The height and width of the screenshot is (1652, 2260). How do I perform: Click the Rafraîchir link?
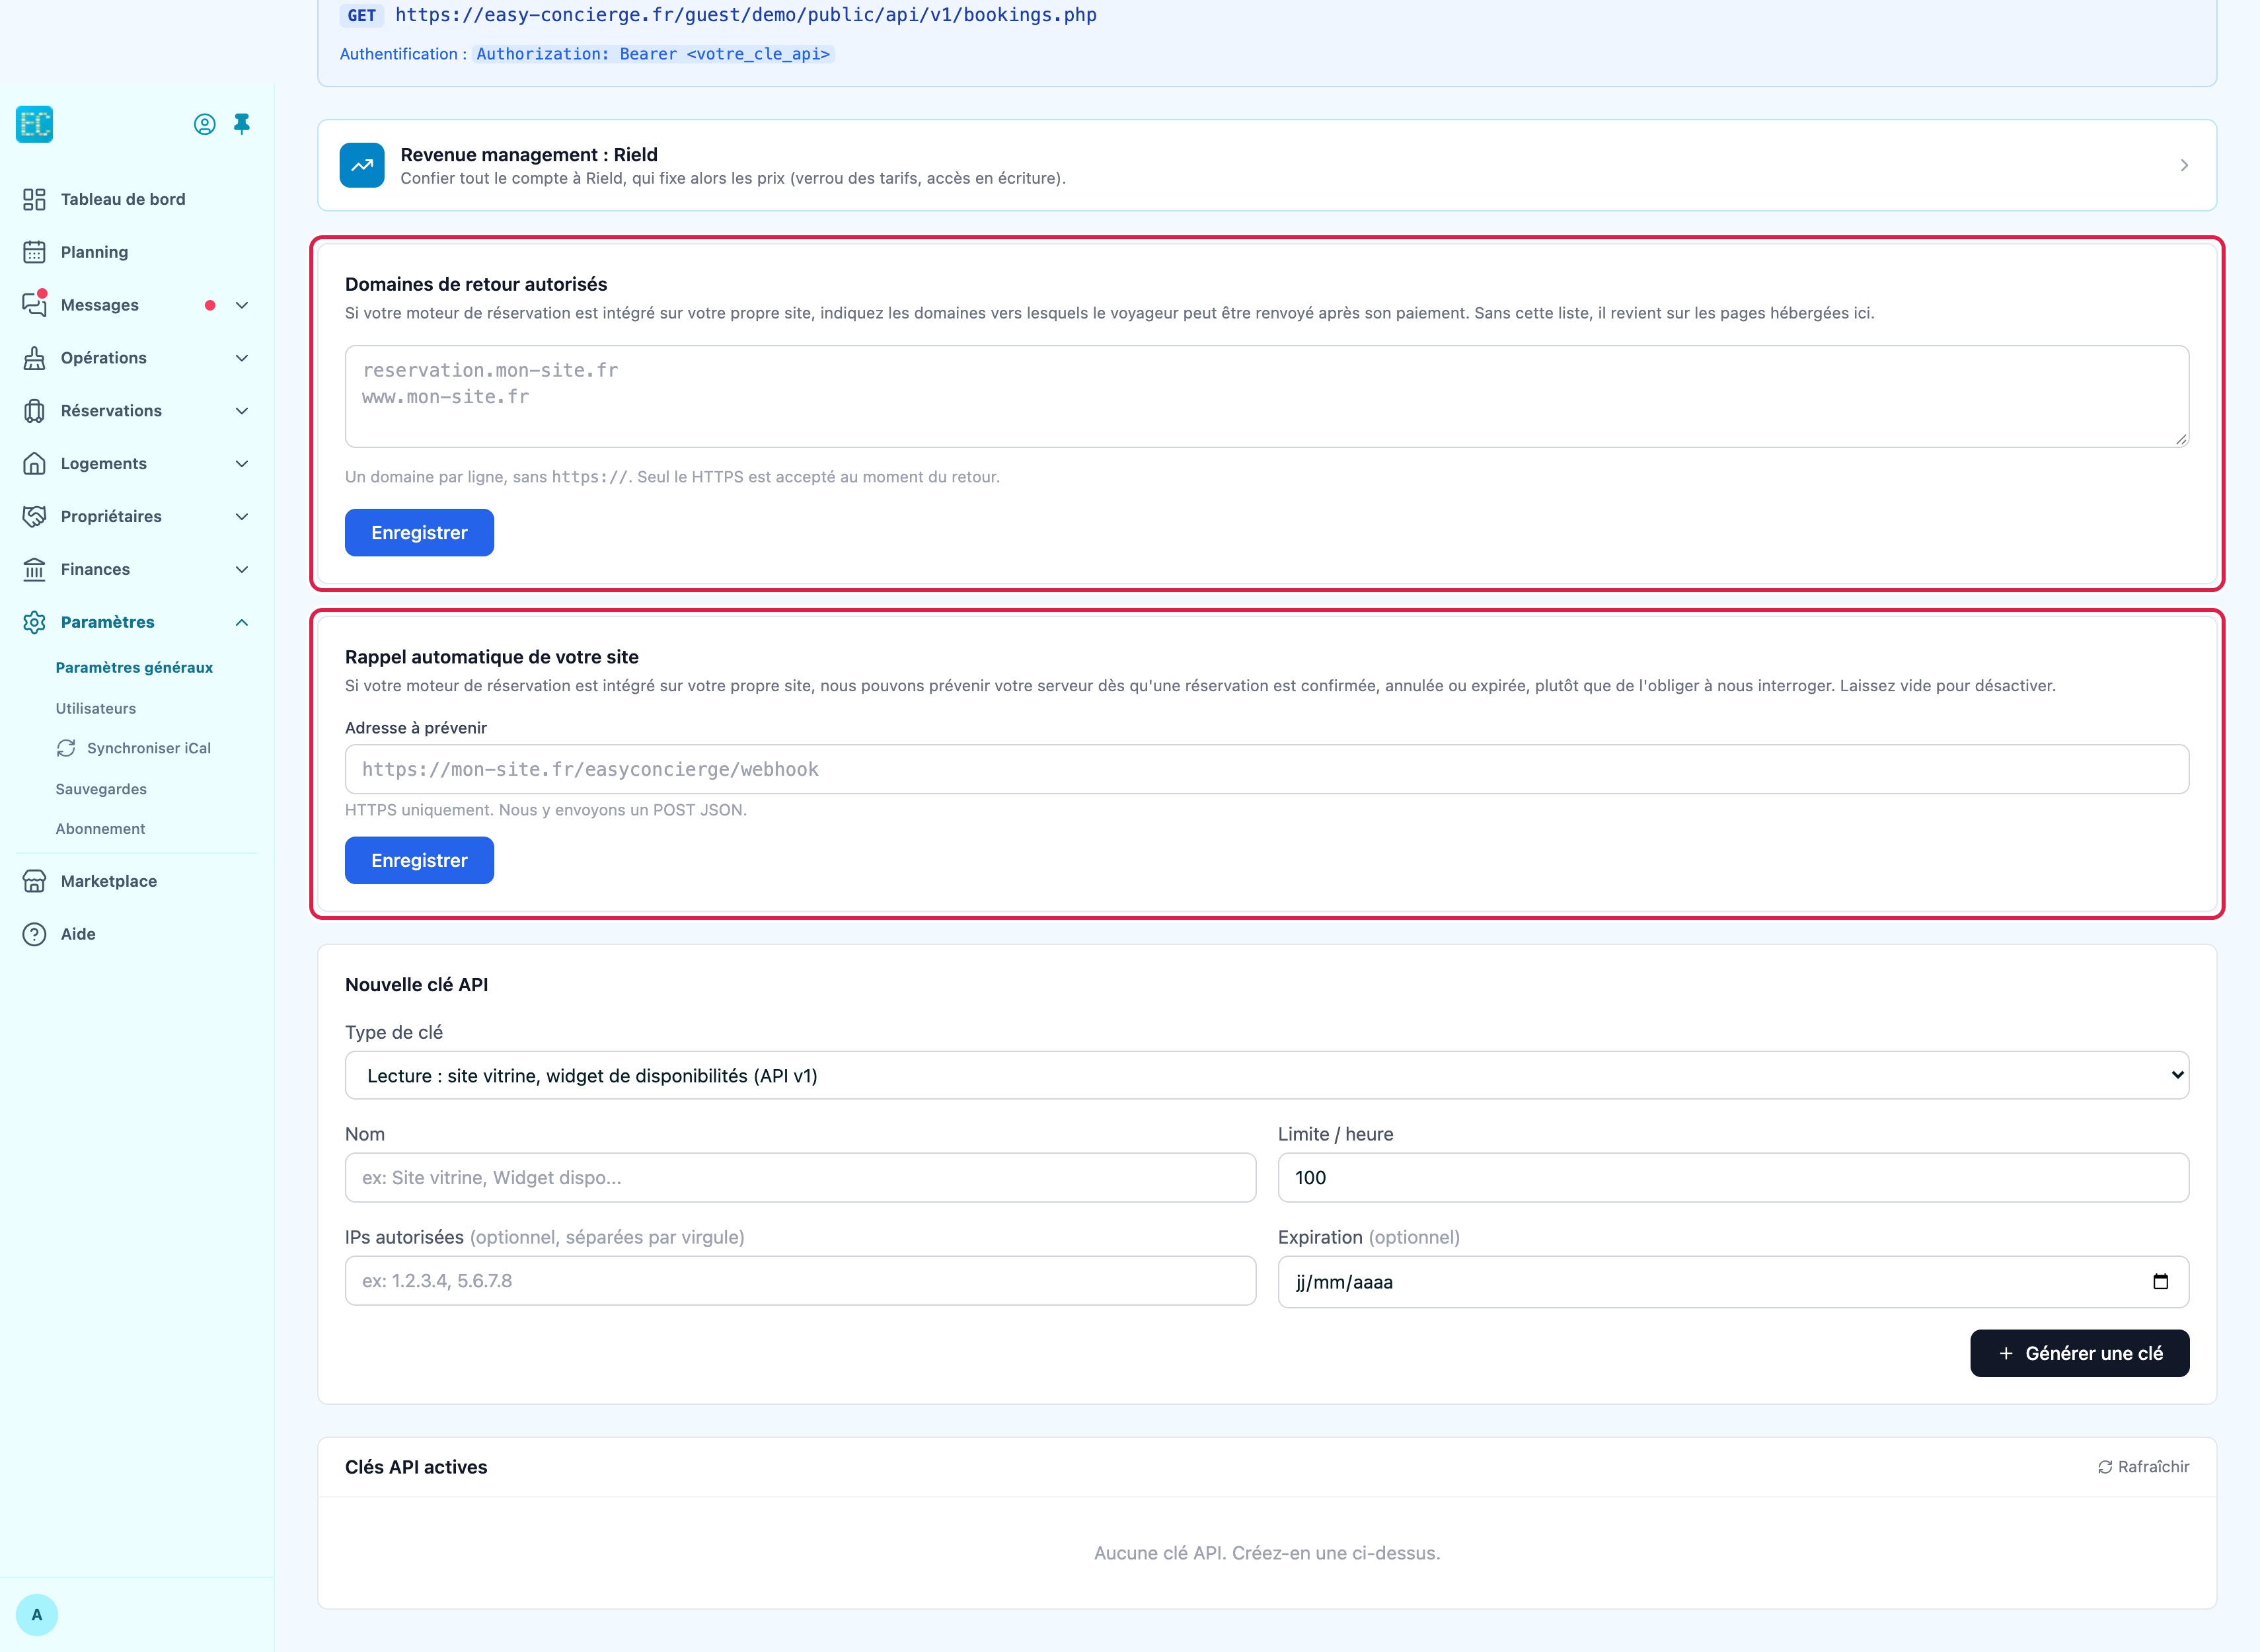[2143, 1467]
